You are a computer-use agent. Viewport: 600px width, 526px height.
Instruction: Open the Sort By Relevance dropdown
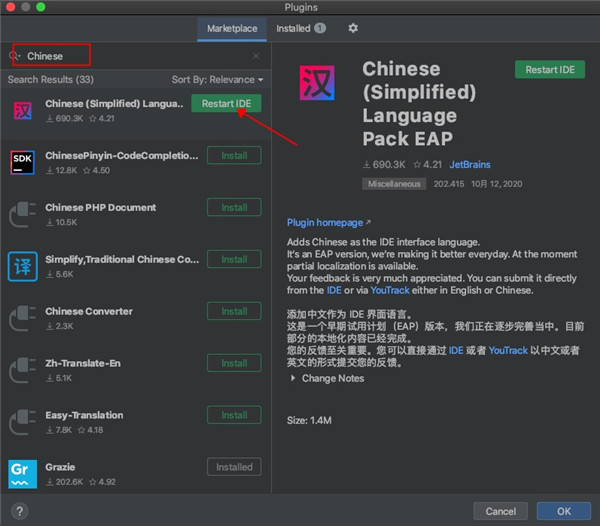[x=217, y=80]
